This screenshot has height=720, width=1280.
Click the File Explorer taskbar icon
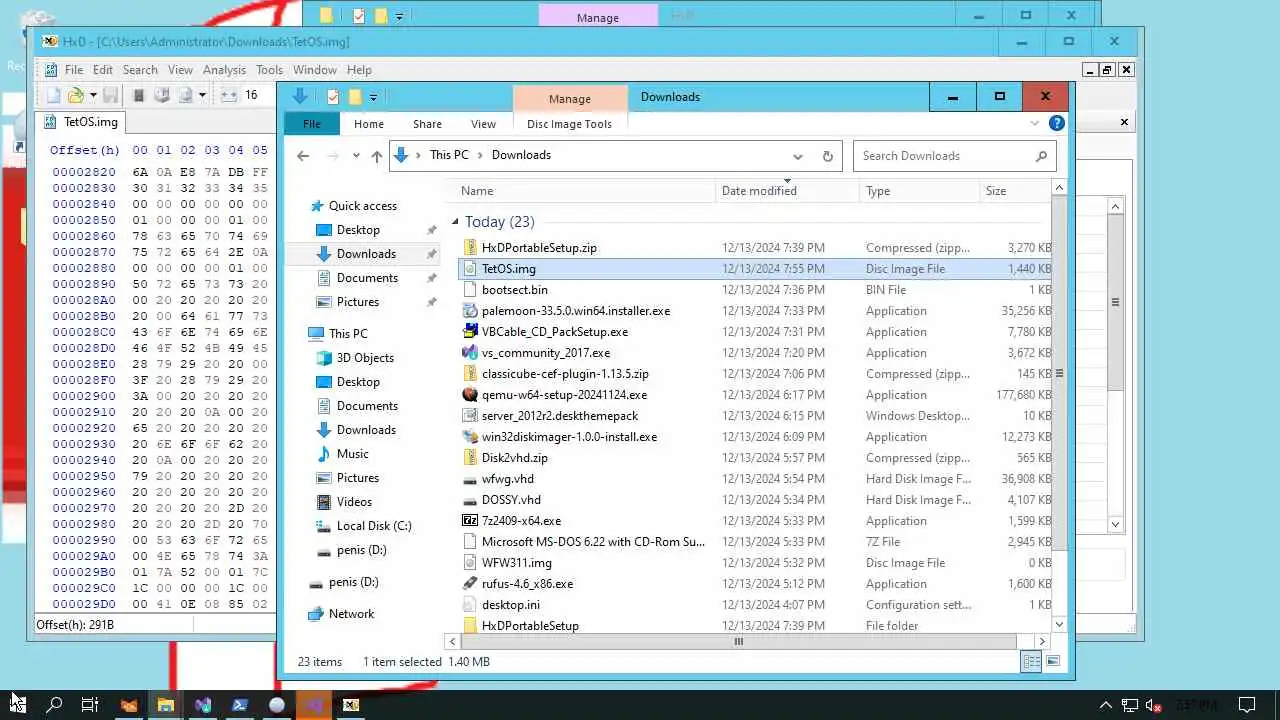[166, 705]
